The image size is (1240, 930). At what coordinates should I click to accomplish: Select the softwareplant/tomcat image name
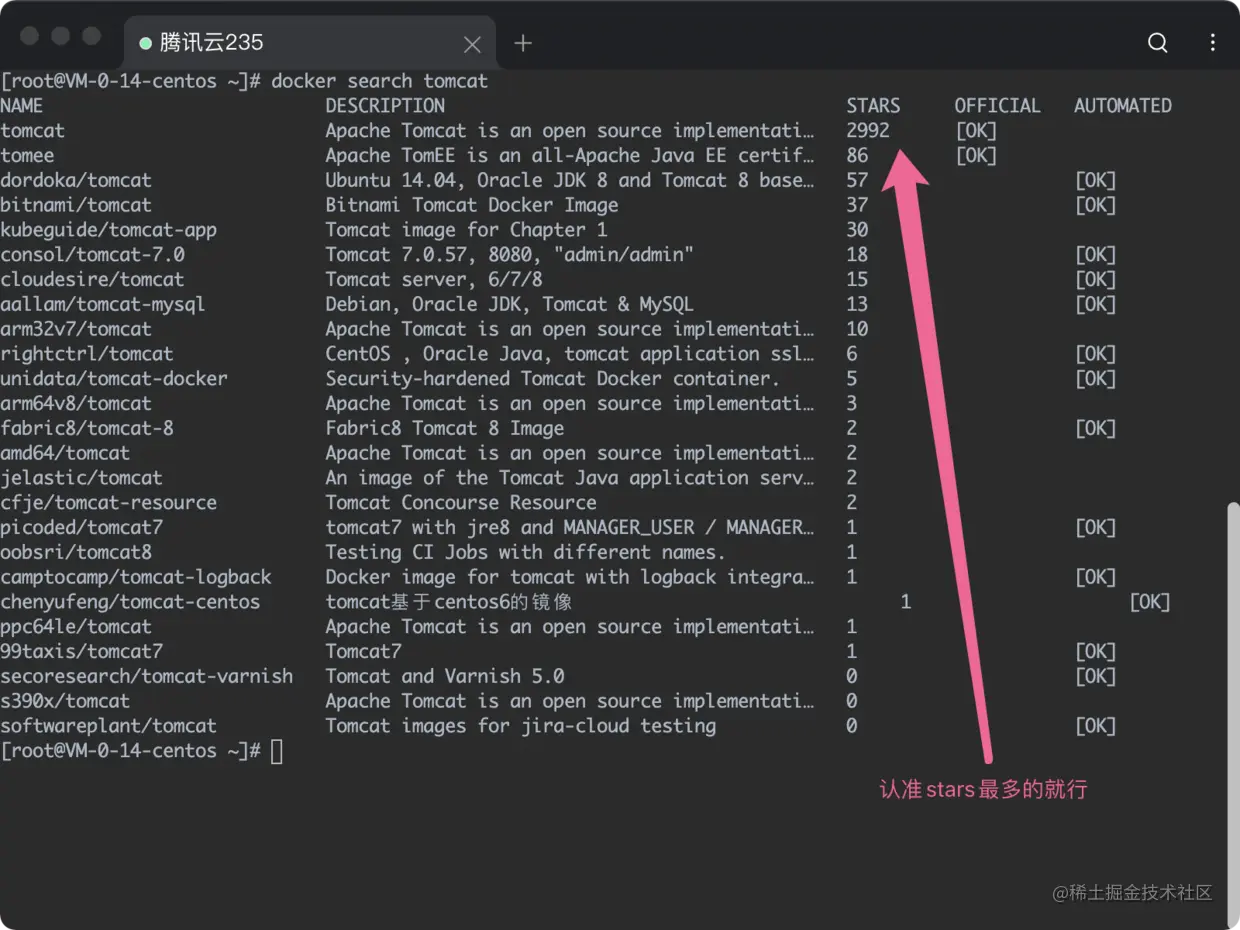(108, 726)
